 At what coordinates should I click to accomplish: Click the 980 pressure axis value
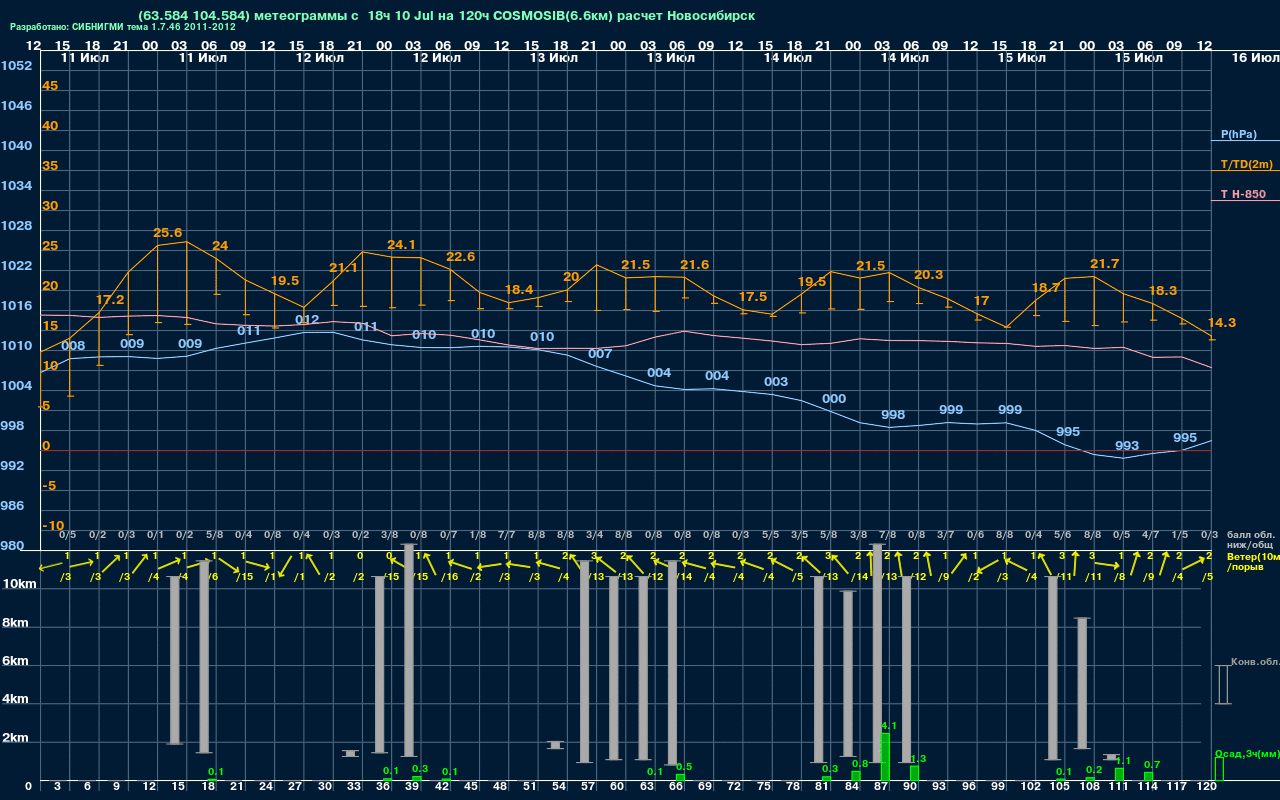[12, 546]
